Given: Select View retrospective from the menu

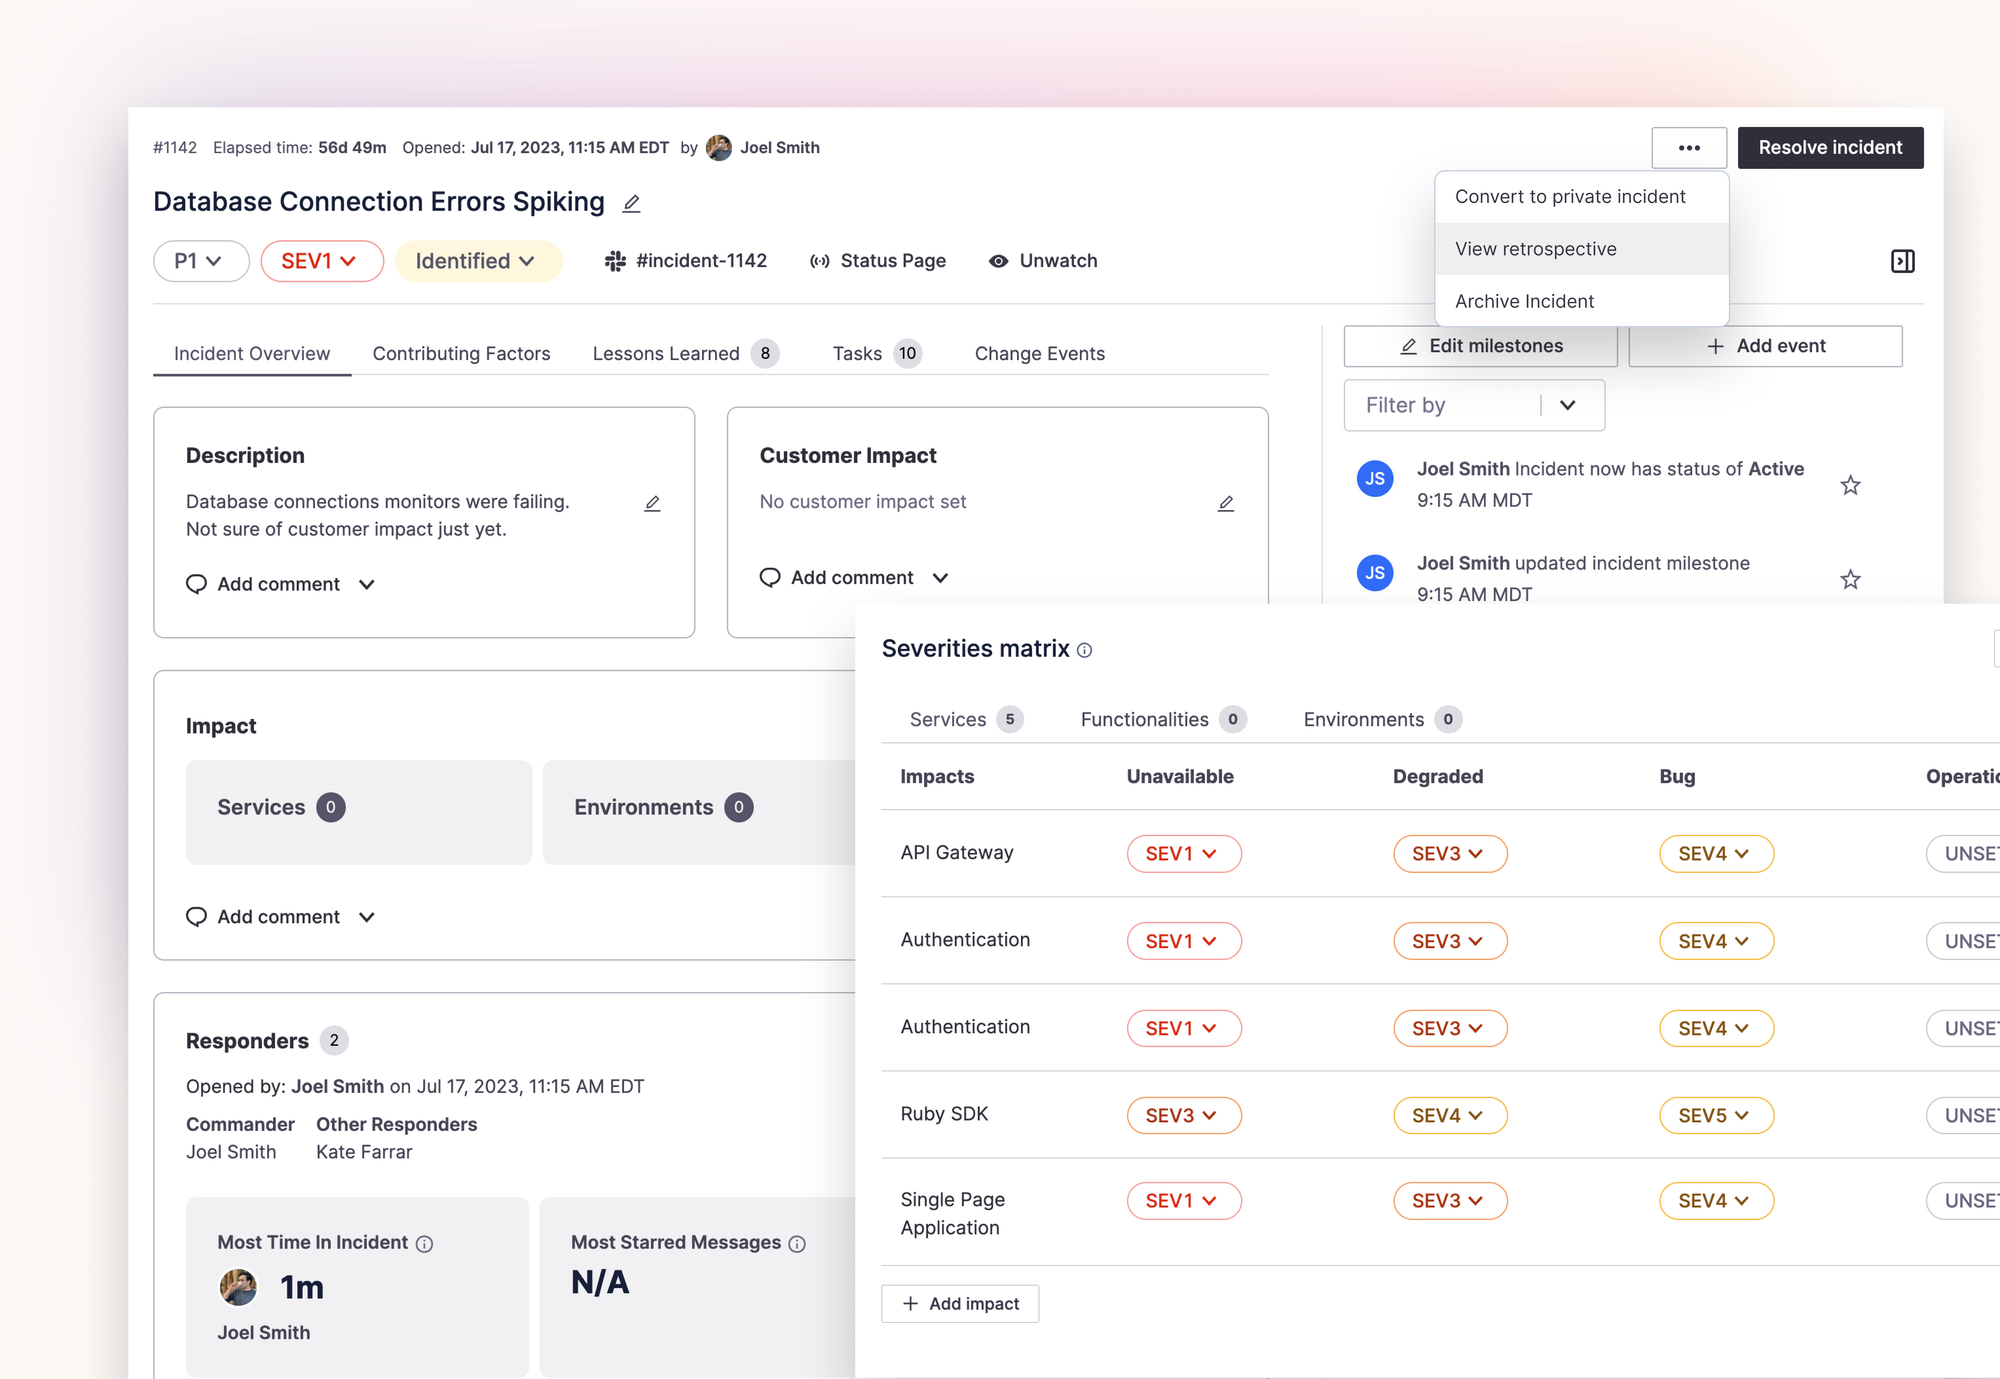Looking at the screenshot, I should click(1535, 249).
